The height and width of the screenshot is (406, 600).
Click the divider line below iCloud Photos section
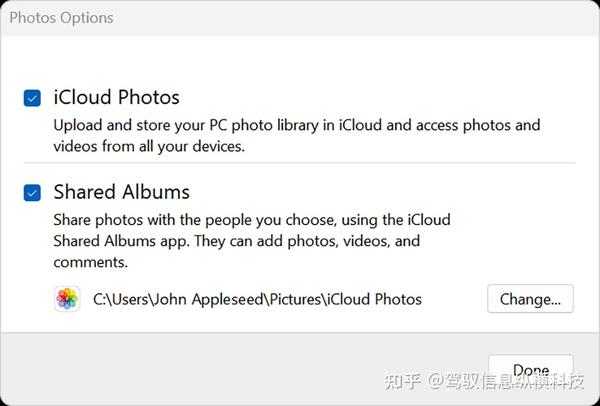[x=300, y=162]
